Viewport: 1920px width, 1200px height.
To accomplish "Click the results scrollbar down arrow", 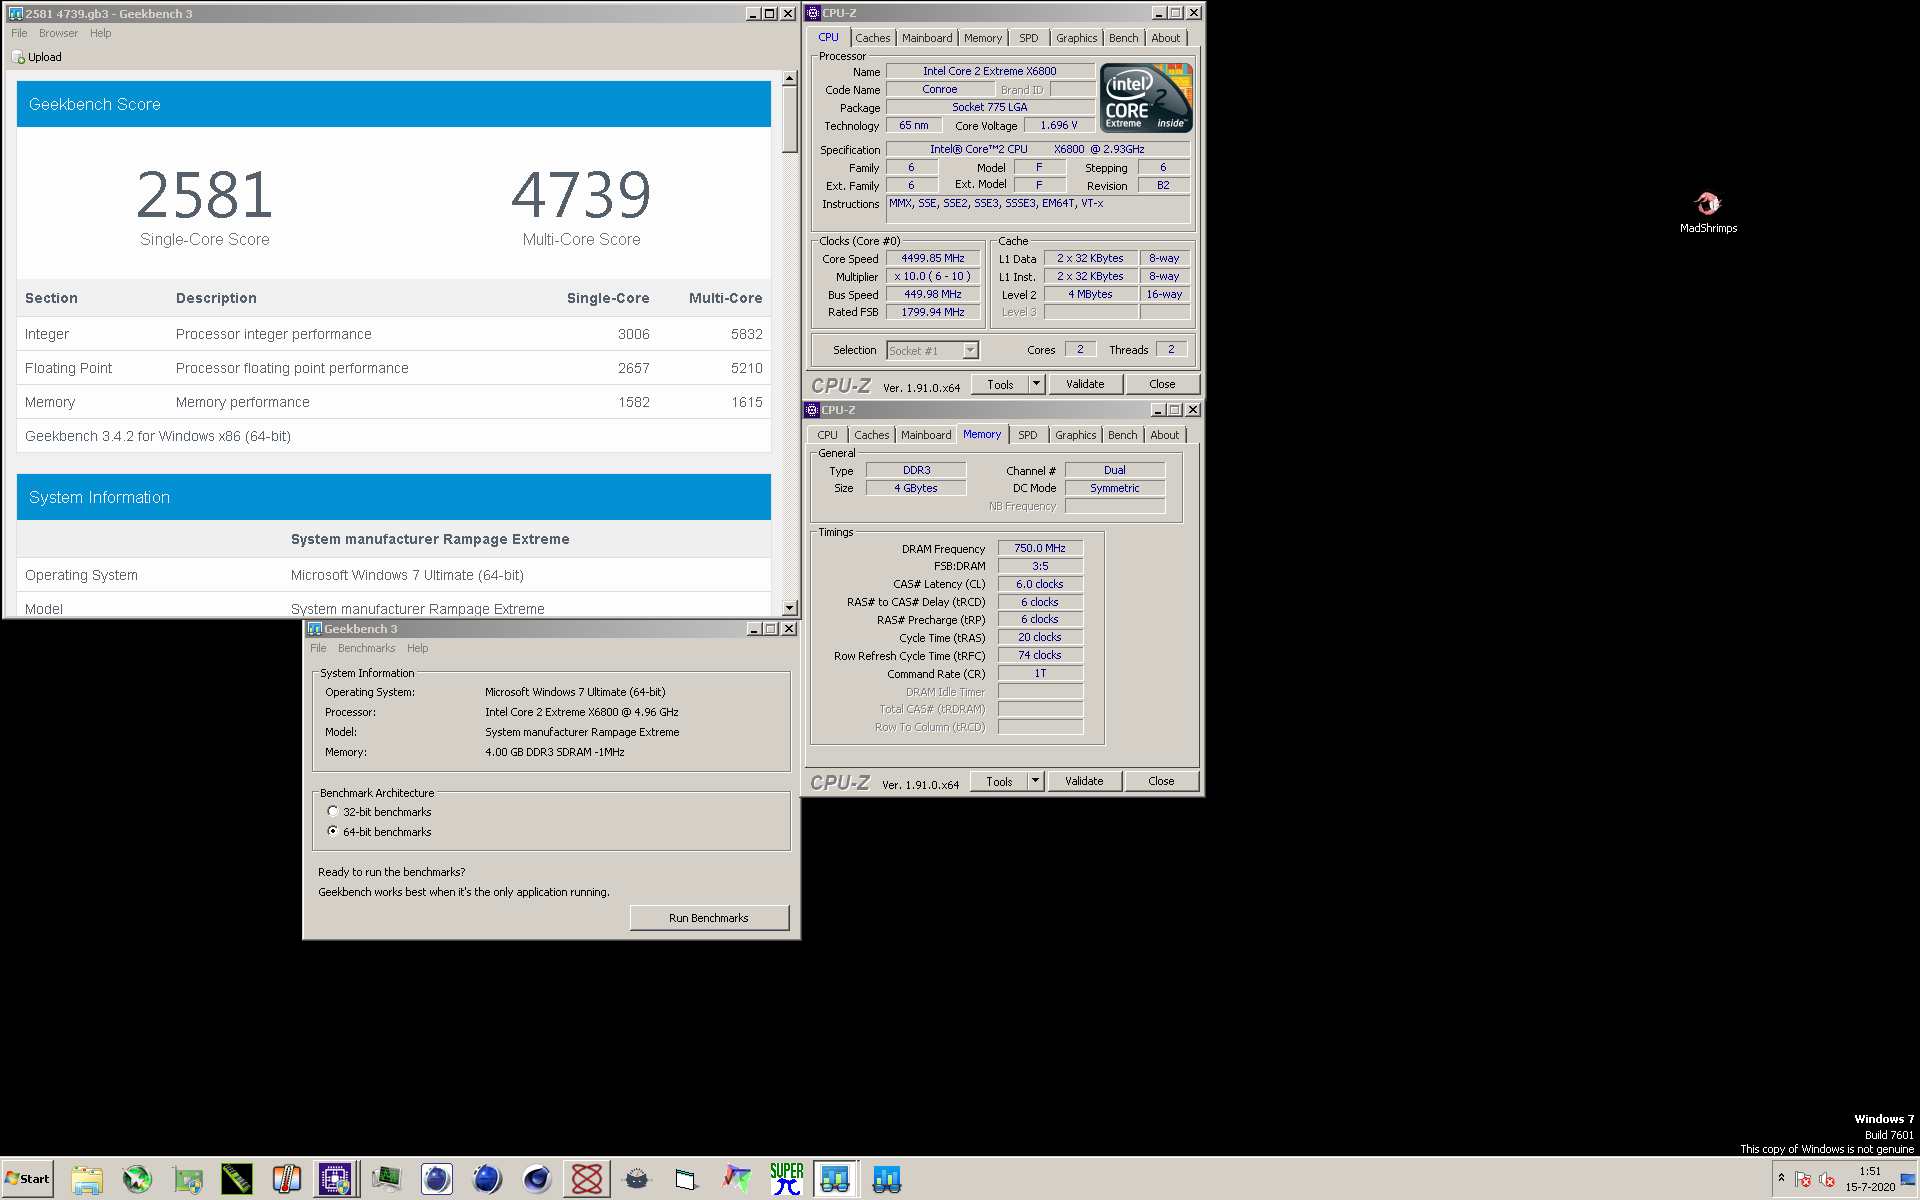I will (789, 608).
